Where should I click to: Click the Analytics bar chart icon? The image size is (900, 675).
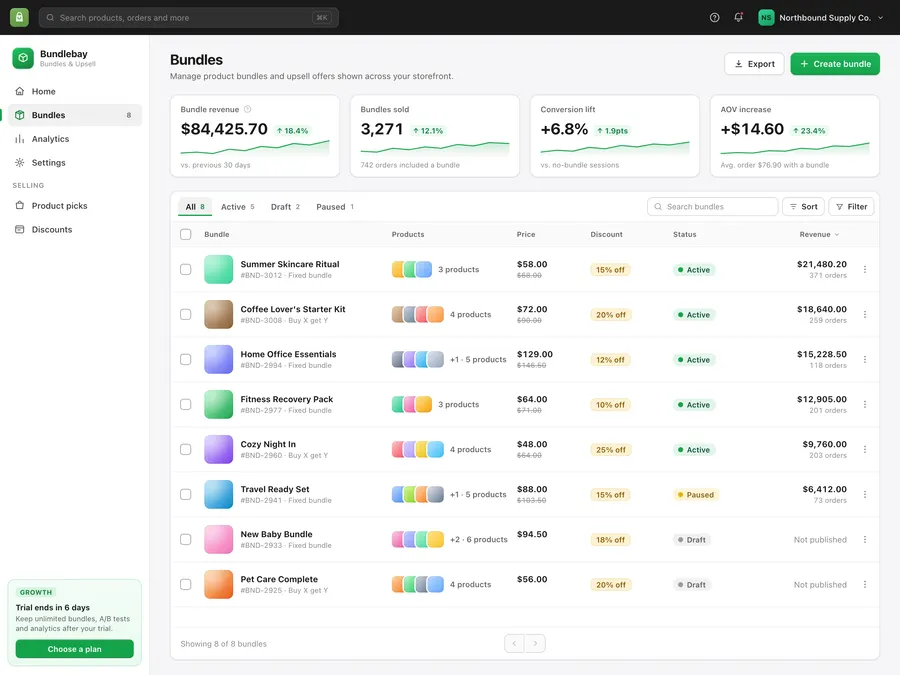tap(20, 139)
